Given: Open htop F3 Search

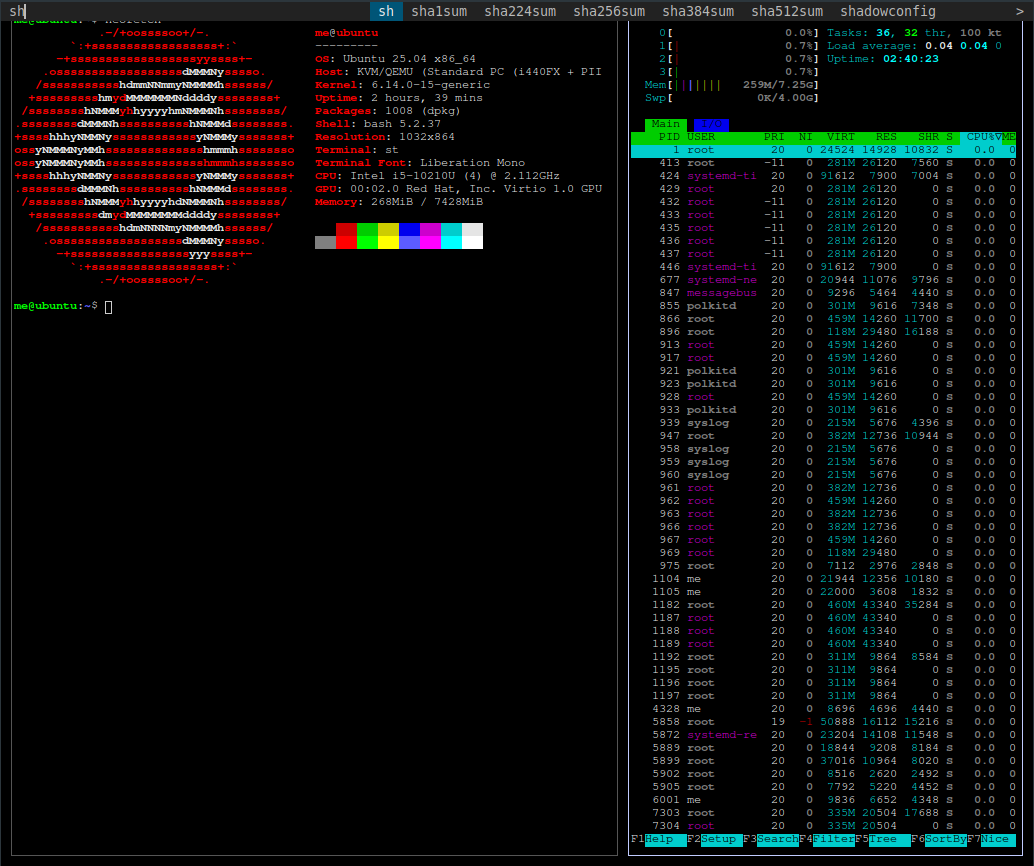Looking at the screenshot, I should (770, 839).
